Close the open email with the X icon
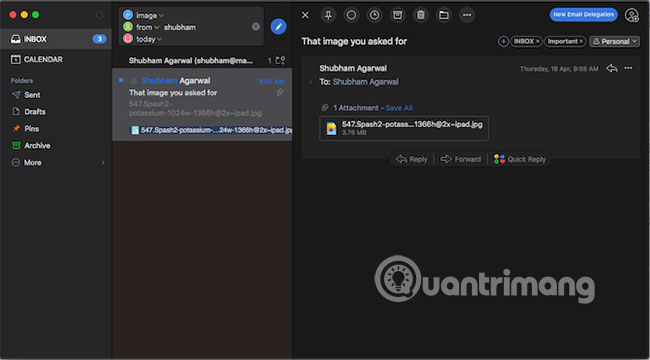The image size is (650, 360). (305, 15)
